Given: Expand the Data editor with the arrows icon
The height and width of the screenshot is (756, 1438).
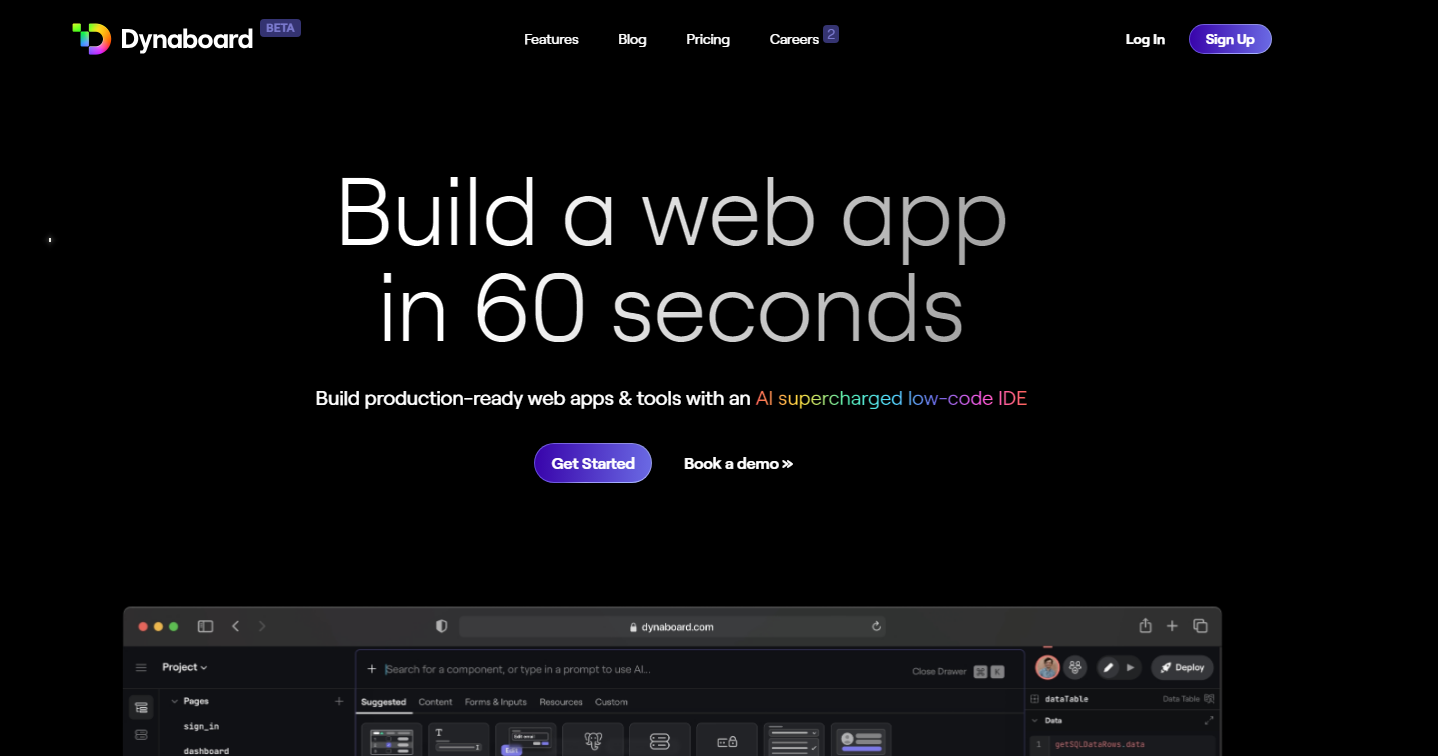Looking at the screenshot, I should pyautogui.click(x=1209, y=720).
